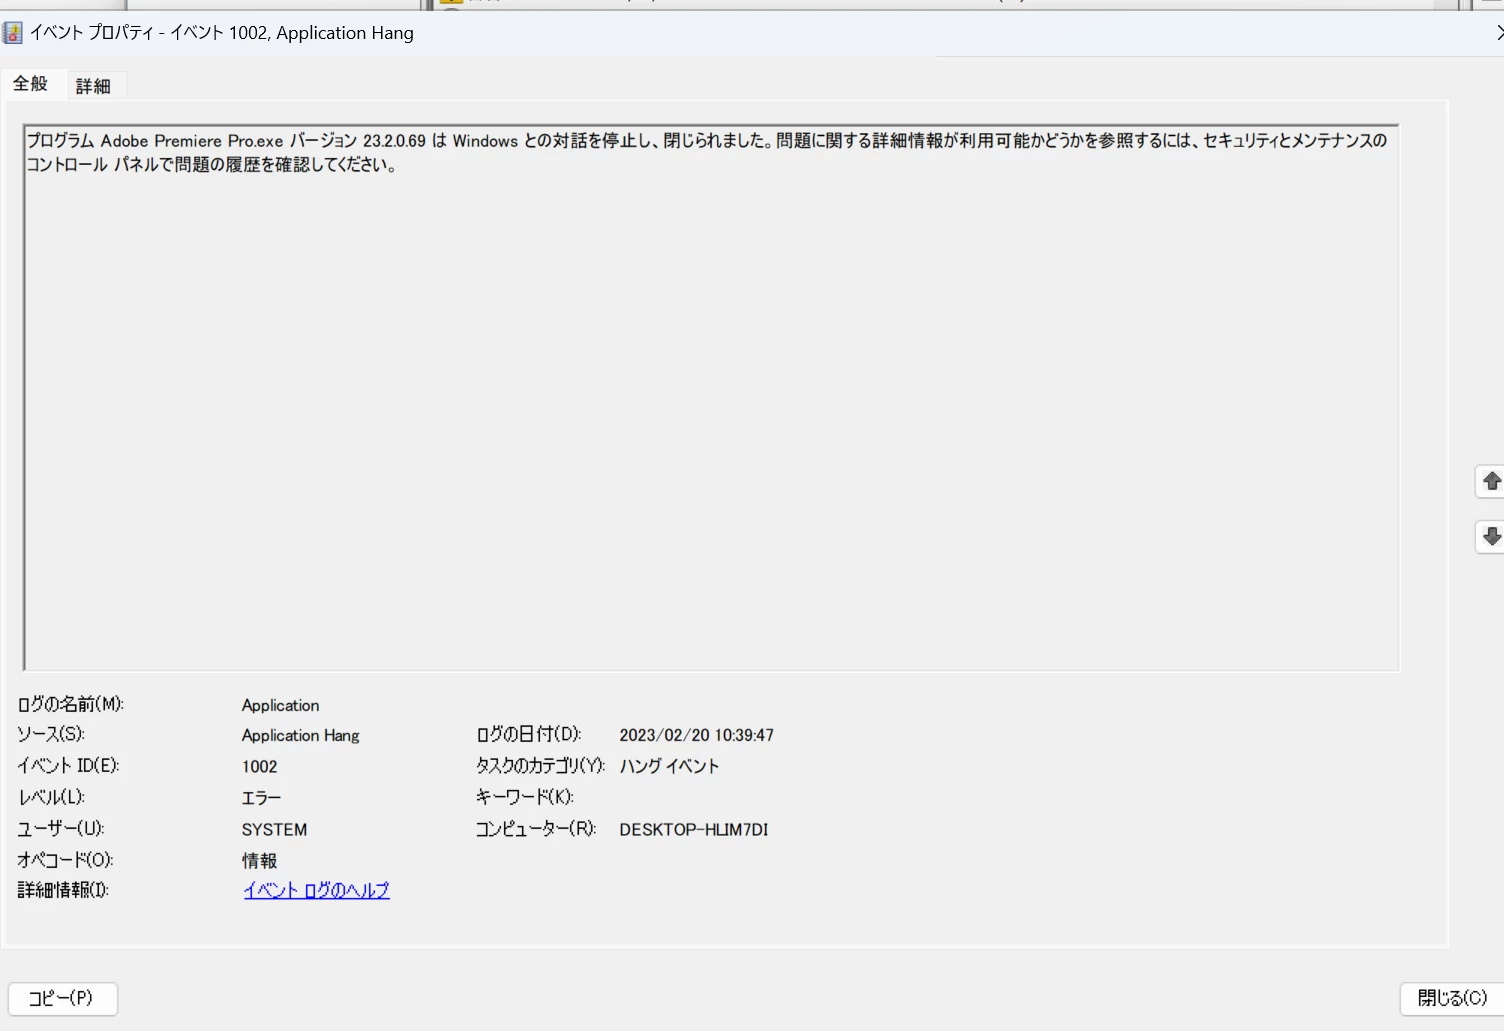Select the user value SYSTEM
This screenshot has height=1031, width=1504.
tap(274, 829)
